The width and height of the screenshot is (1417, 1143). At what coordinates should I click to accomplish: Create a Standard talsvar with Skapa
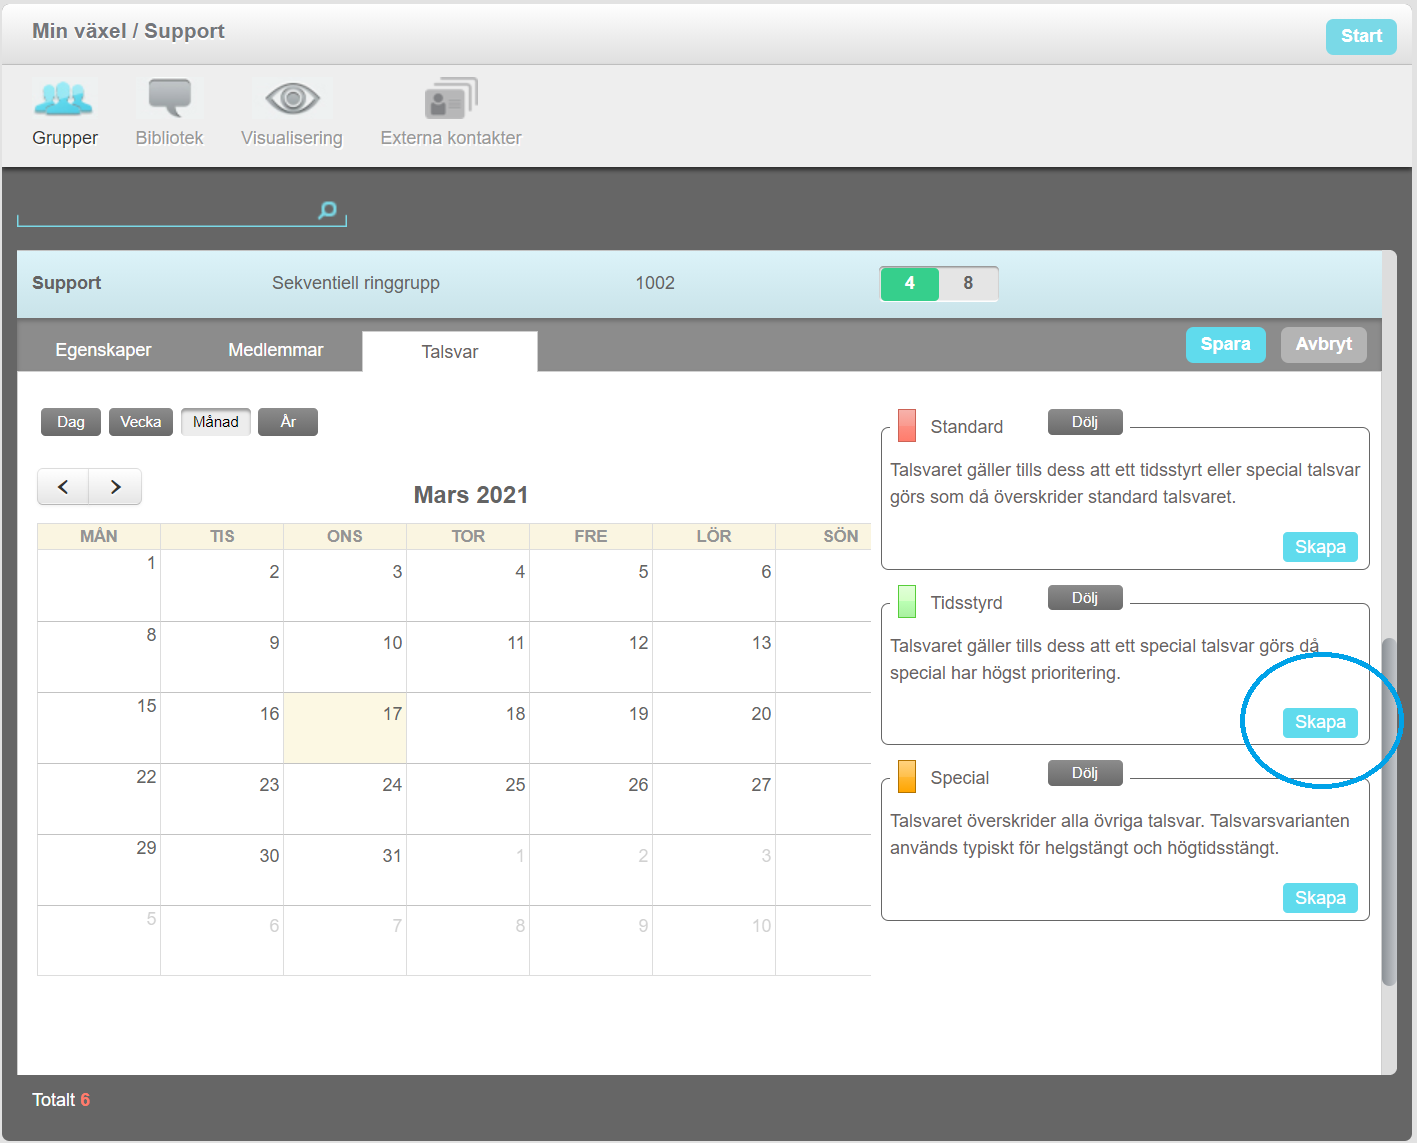pyautogui.click(x=1320, y=547)
